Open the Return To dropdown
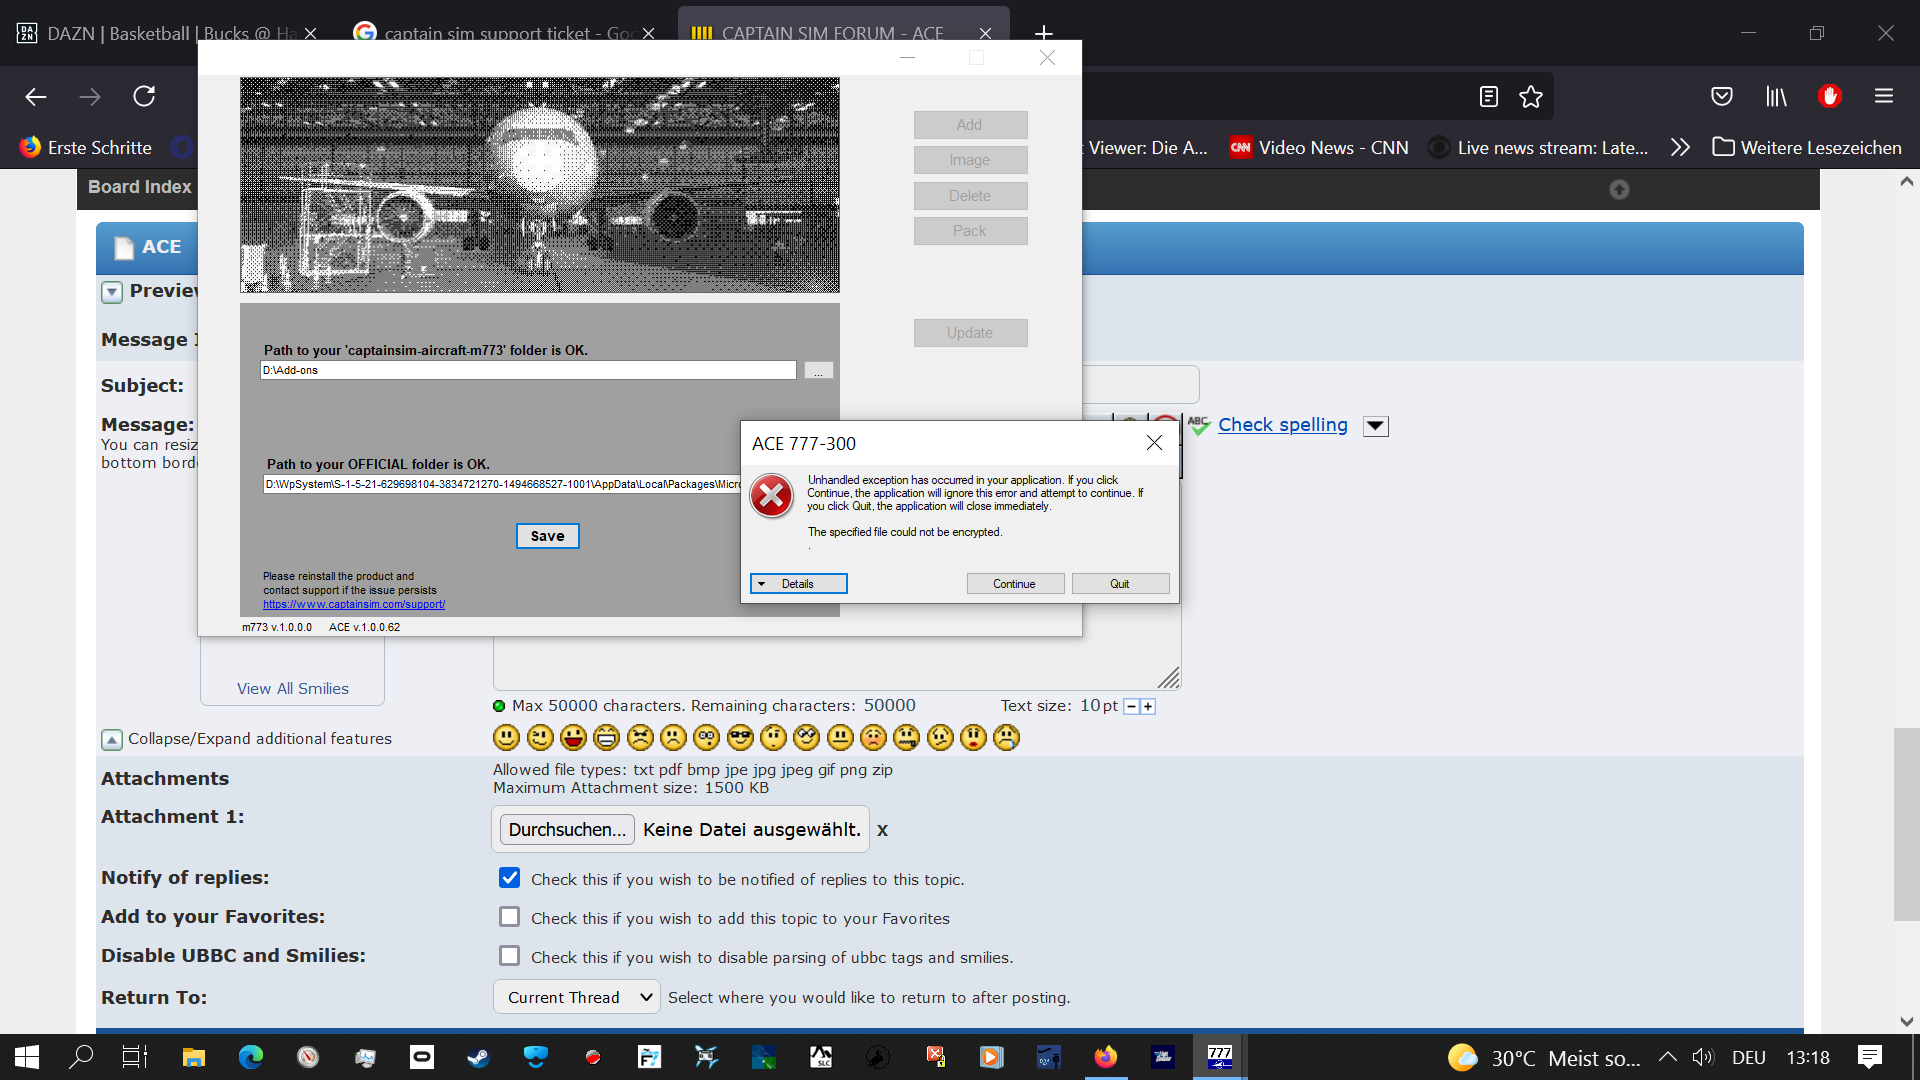Screen dimensions: 1920x1080 tap(576, 997)
